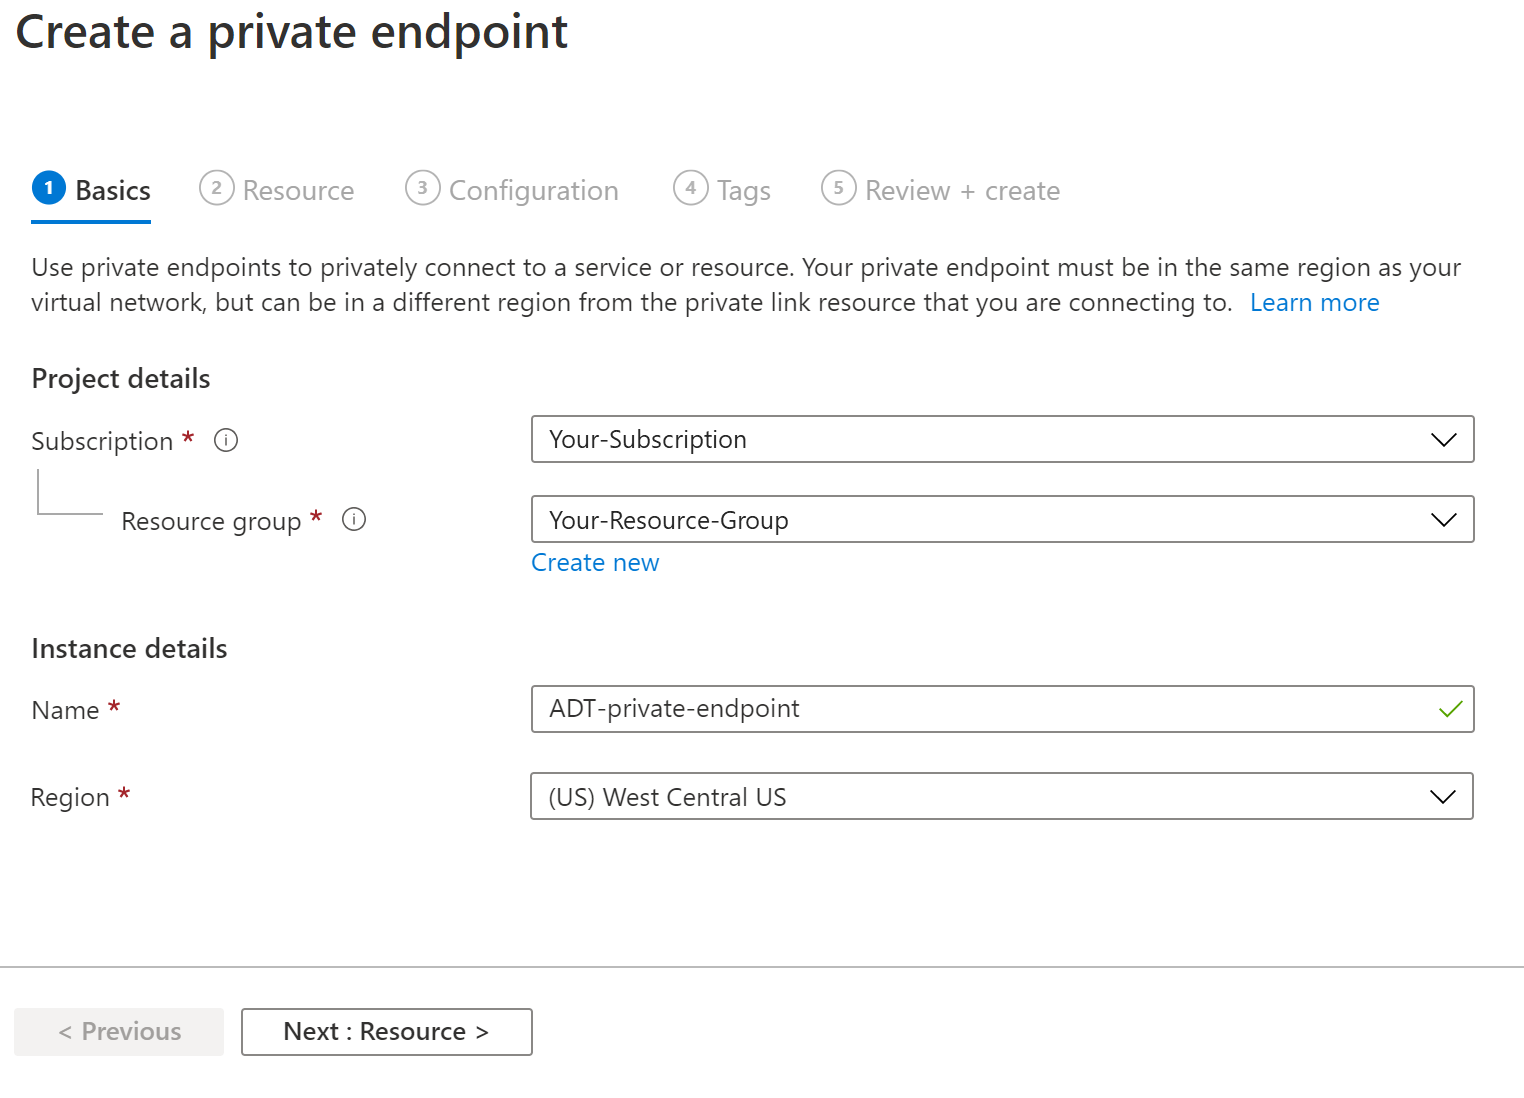Image resolution: width=1524 pixels, height=1098 pixels.
Task: Open the Region dropdown
Action: pyautogui.click(x=1002, y=796)
